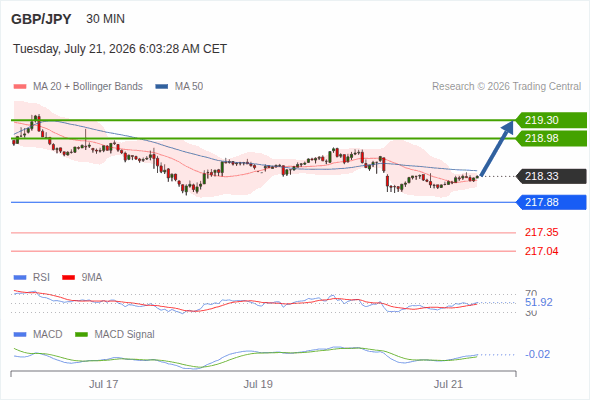This screenshot has height=400, width=590.
Task: Click the RSI blue legend swatch
Action: tap(20, 278)
